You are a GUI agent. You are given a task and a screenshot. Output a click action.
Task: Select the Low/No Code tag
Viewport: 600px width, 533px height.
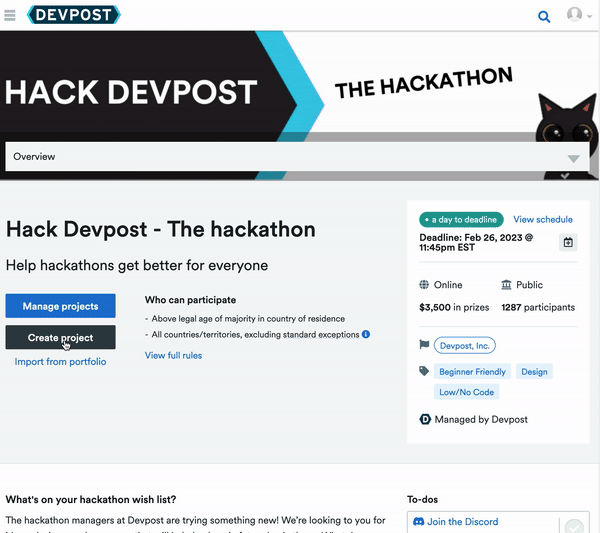click(x=466, y=392)
